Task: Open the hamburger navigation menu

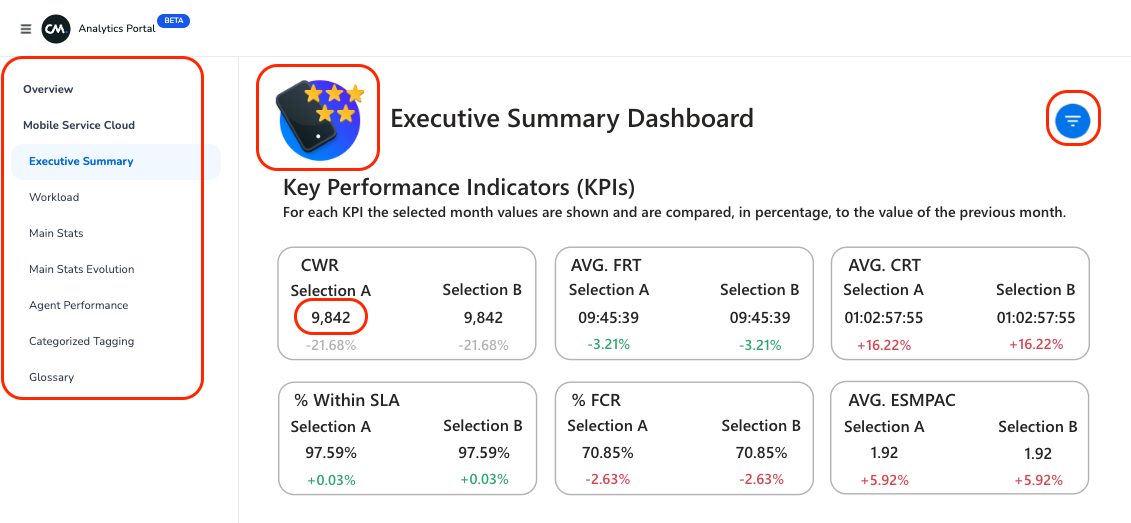Action: pos(26,29)
